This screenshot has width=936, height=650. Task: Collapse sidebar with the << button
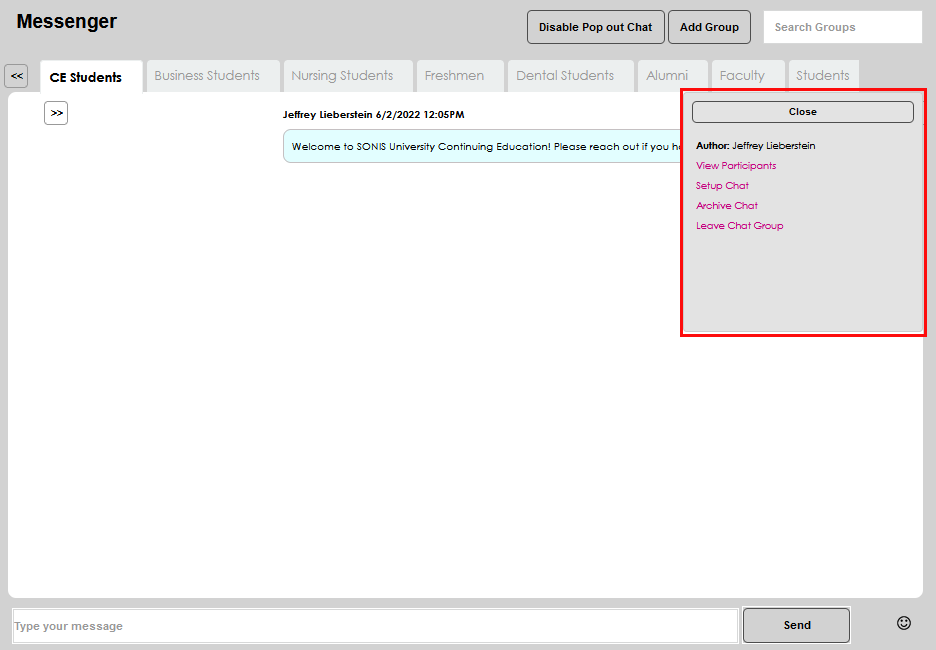[16, 76]
